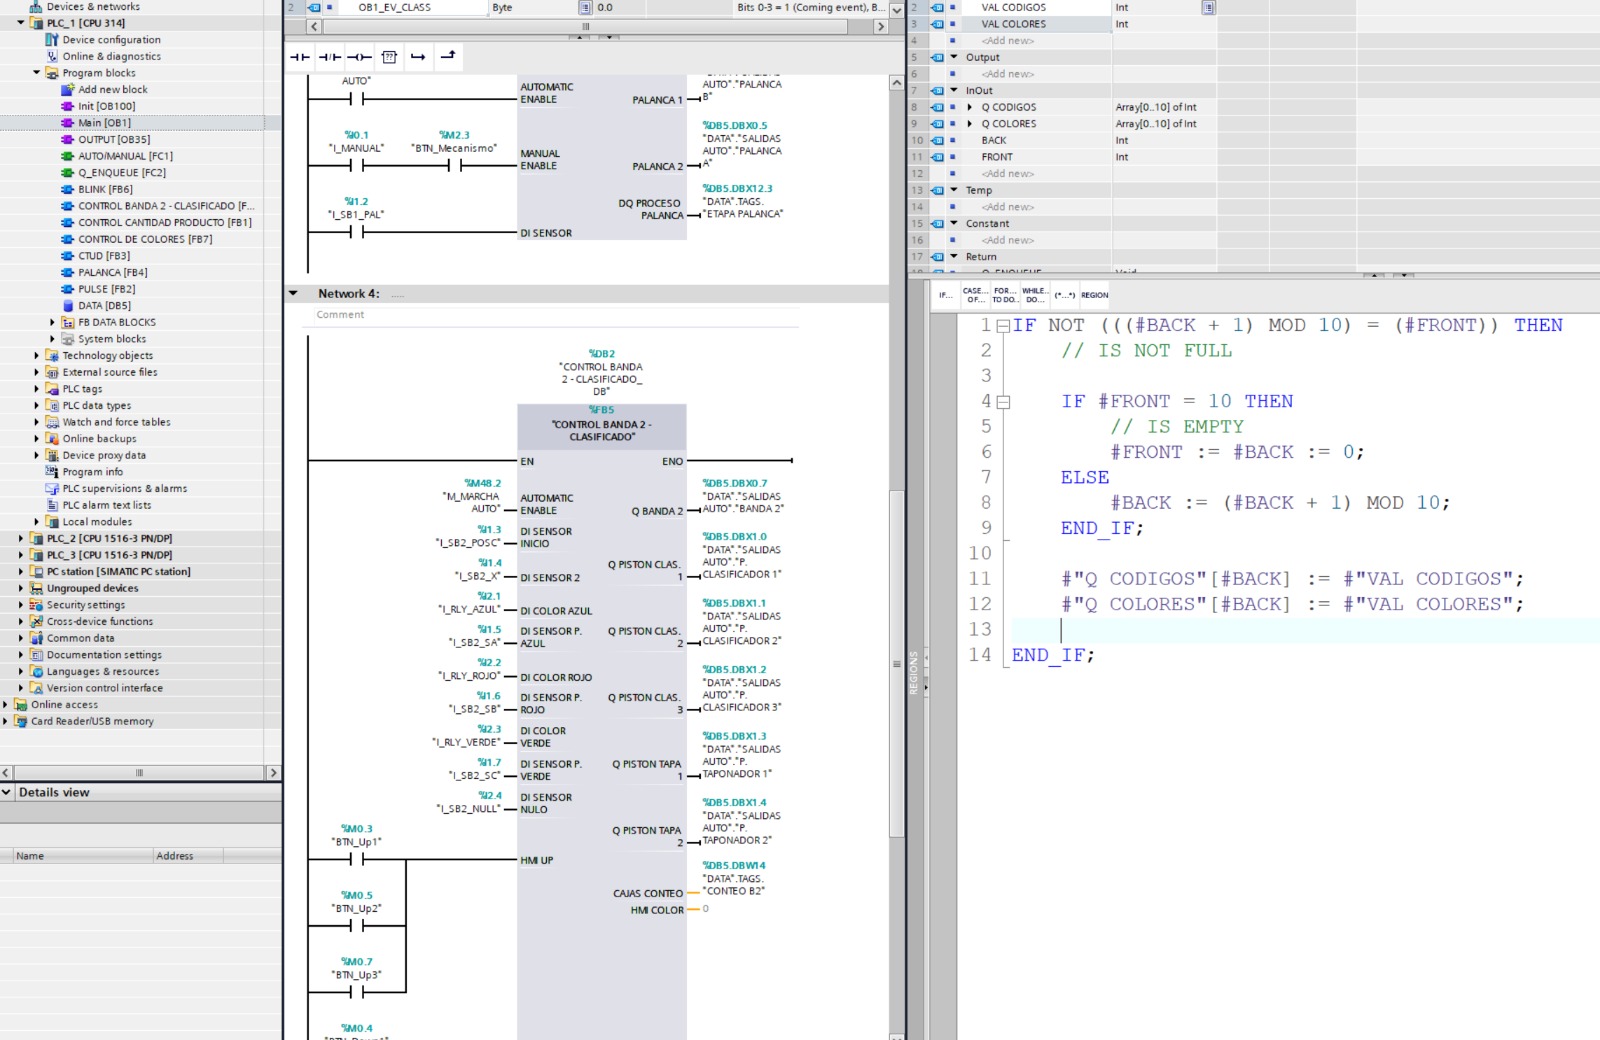Image resolution: width=1600 pixels, height=1040 pixels.
Task: Open the Main [OB1] block
Action: pyautogui.click(x=104, y=123)
